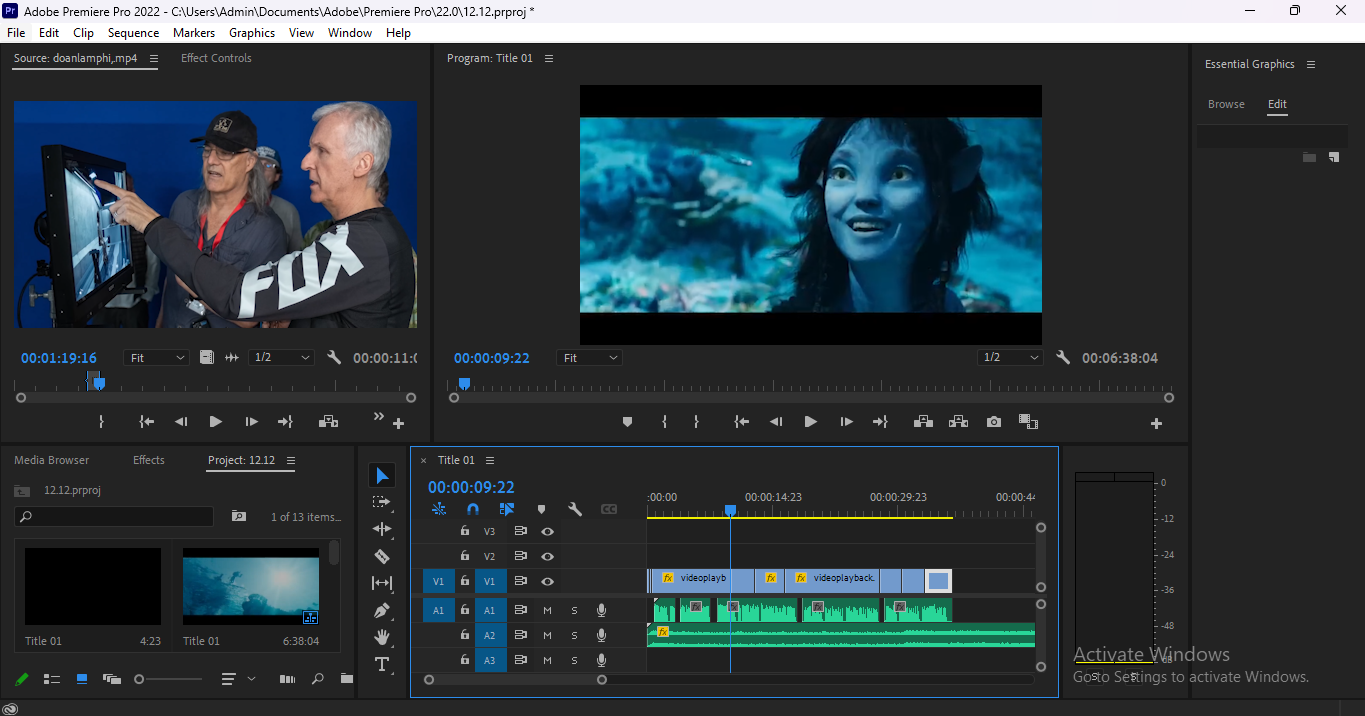Screen dimensions: 1365x716
Task: Click Program monitor playhead scrubber
Action: tap(464, 384)
